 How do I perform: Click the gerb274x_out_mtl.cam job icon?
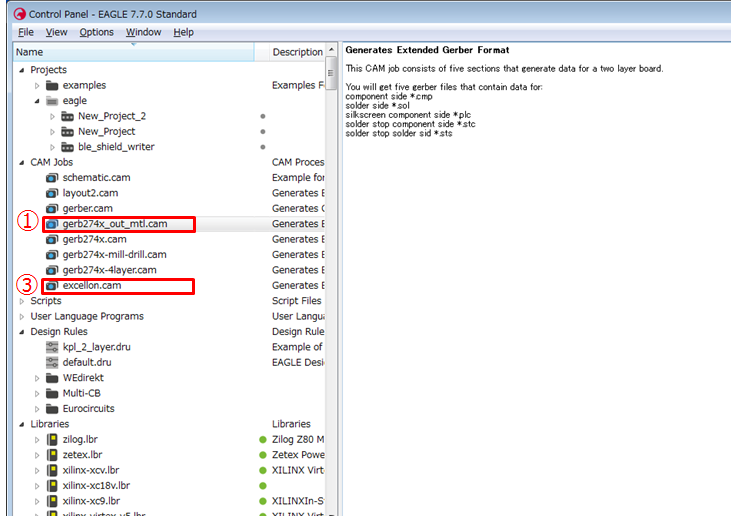(x=52, y=224)
